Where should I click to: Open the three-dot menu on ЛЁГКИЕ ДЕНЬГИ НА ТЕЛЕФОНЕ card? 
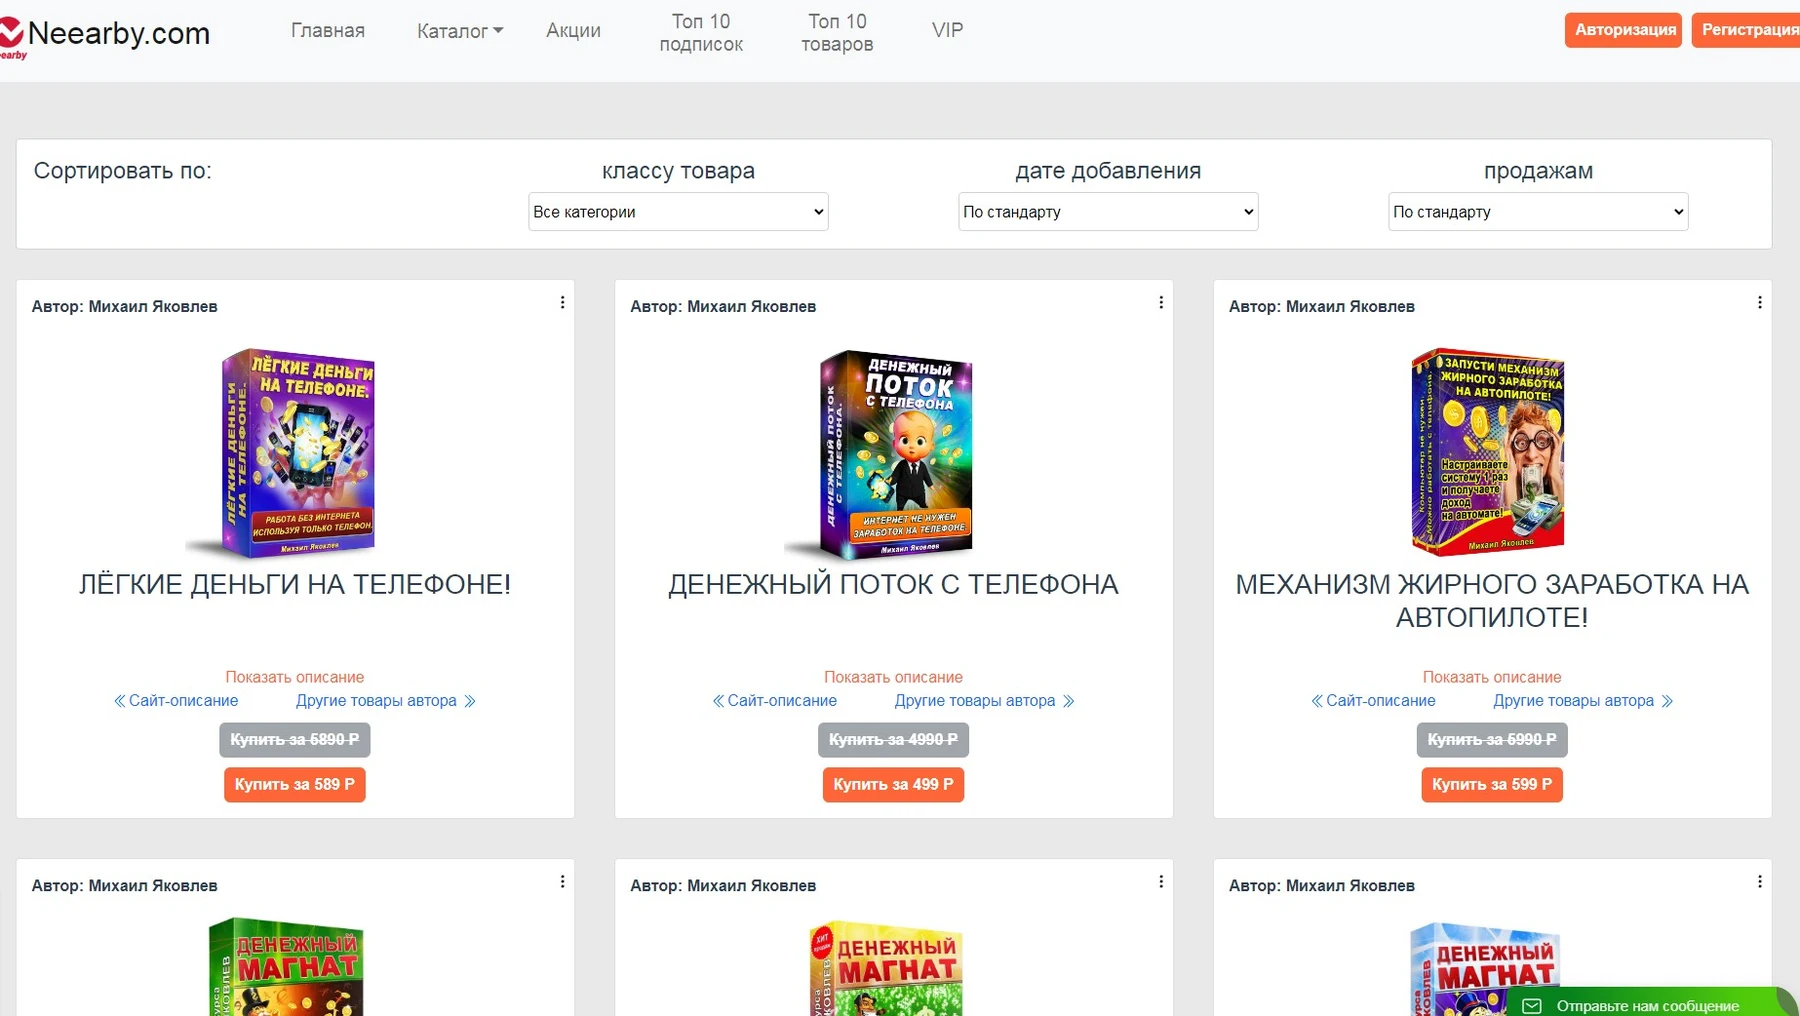(x=562, y=302)
